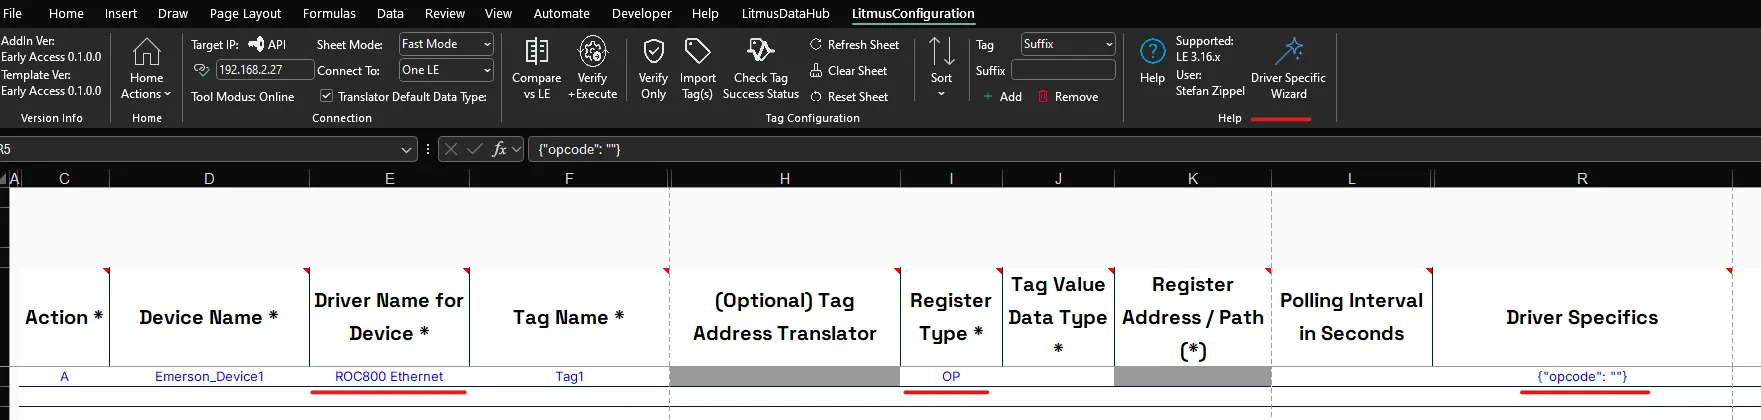The image size is (1761, 420).
Task: Click the formula bar Cancel X icon
Action: (451, 149)
